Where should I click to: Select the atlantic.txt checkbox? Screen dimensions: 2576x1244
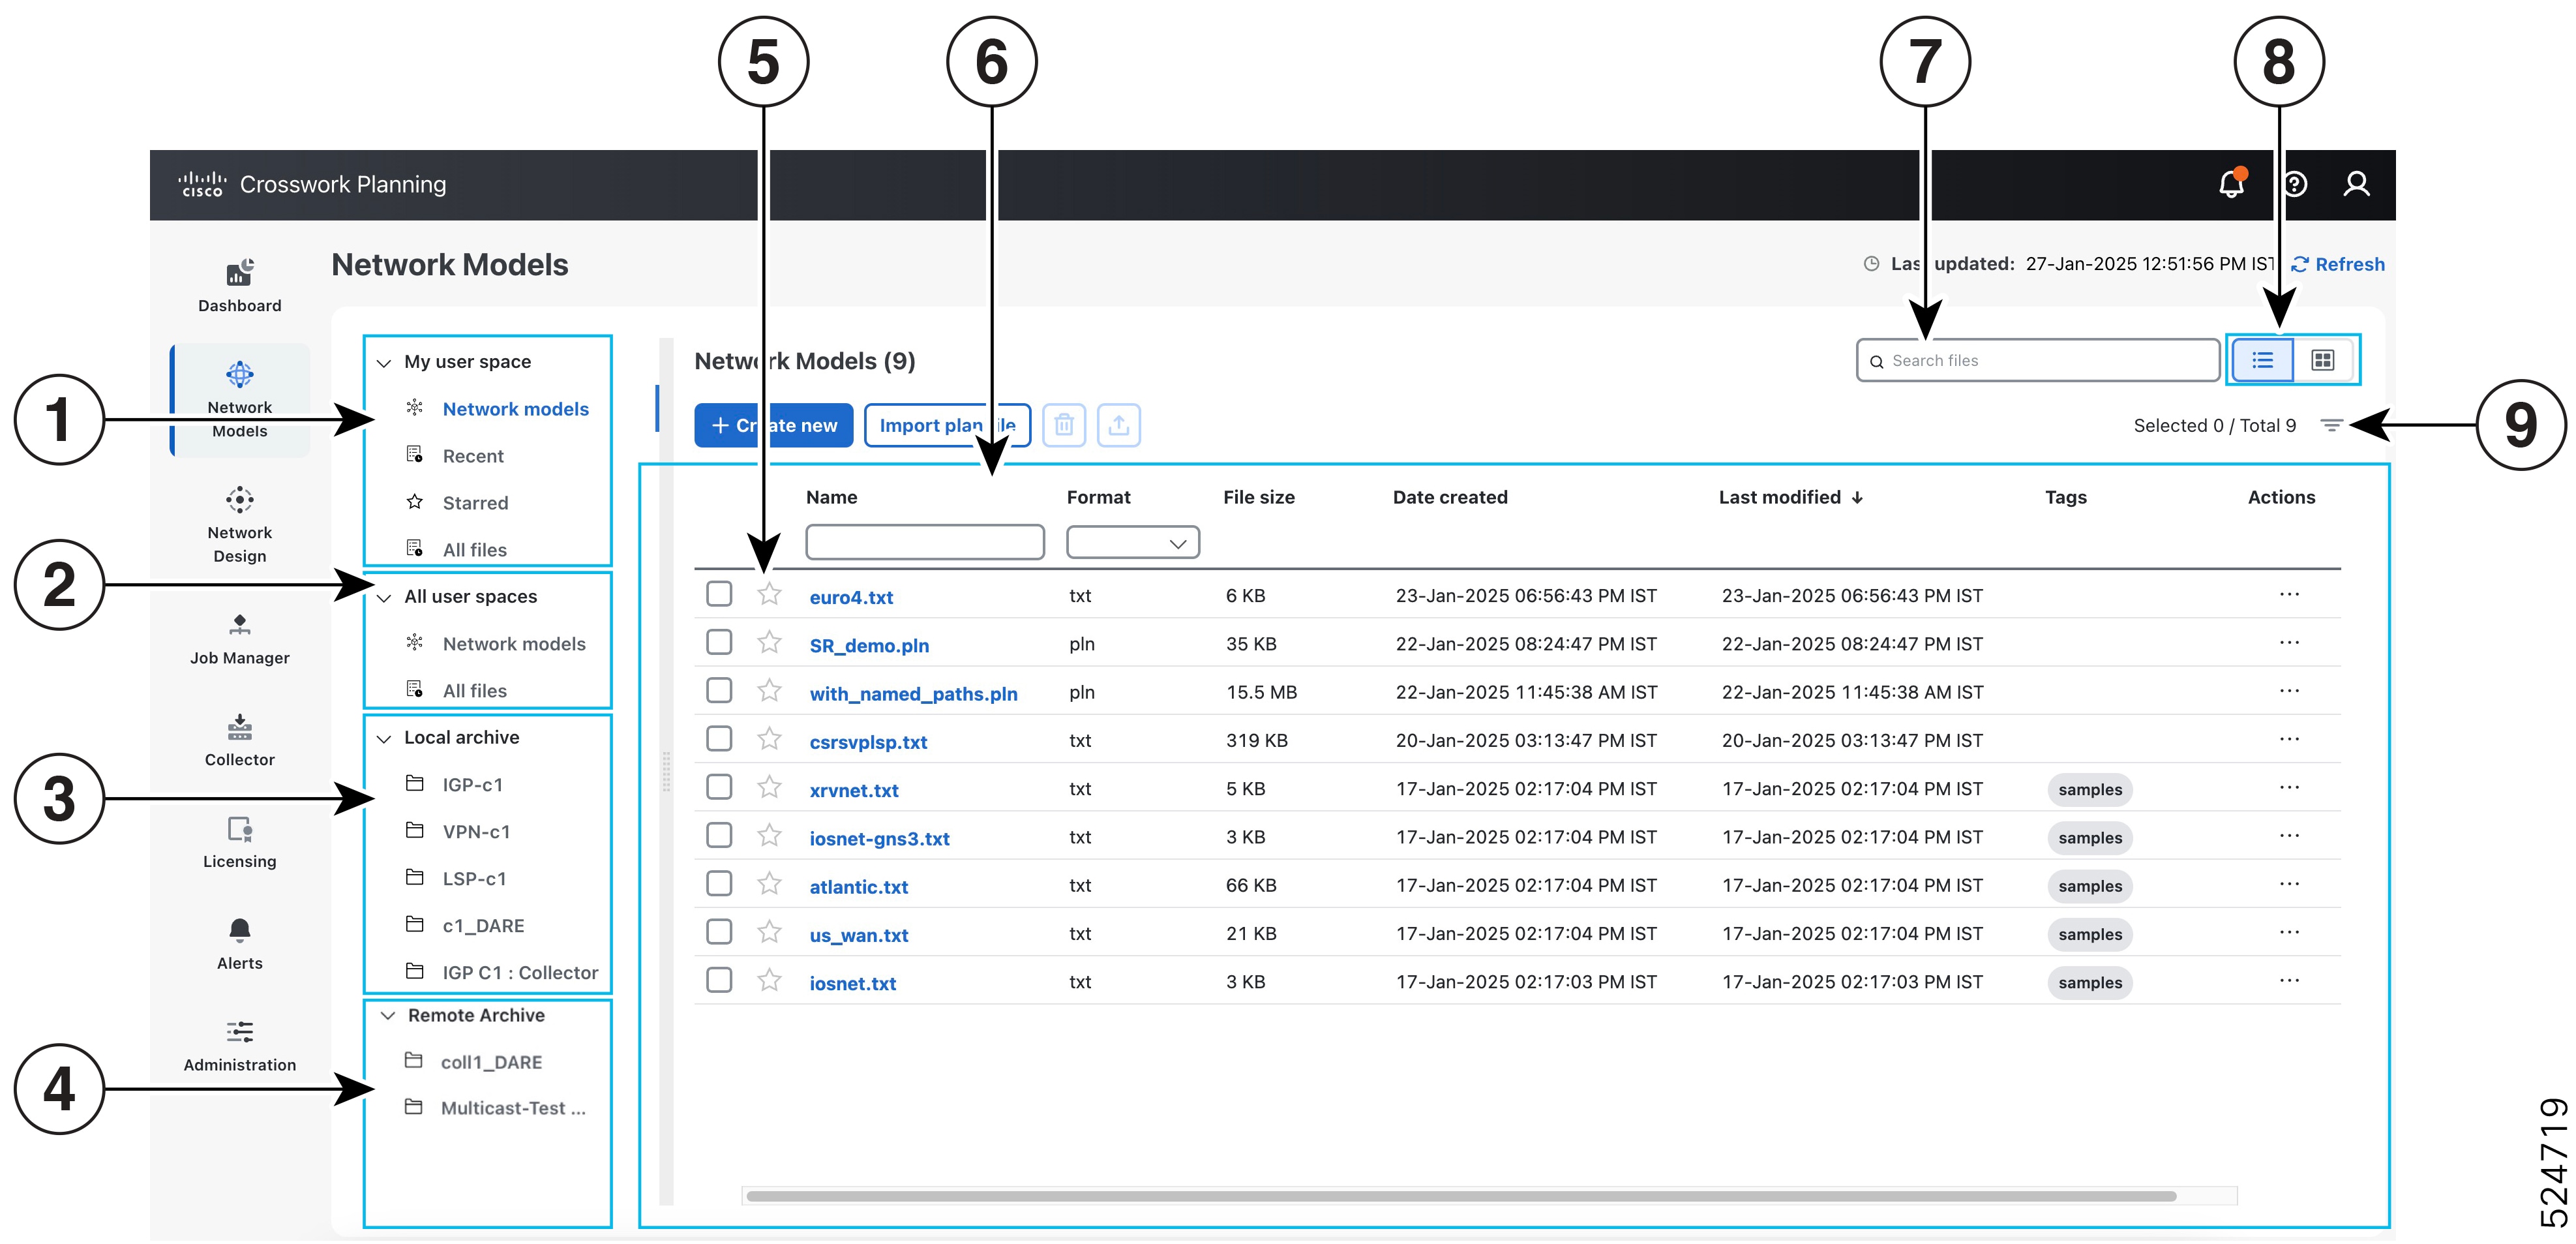[719, 884]
